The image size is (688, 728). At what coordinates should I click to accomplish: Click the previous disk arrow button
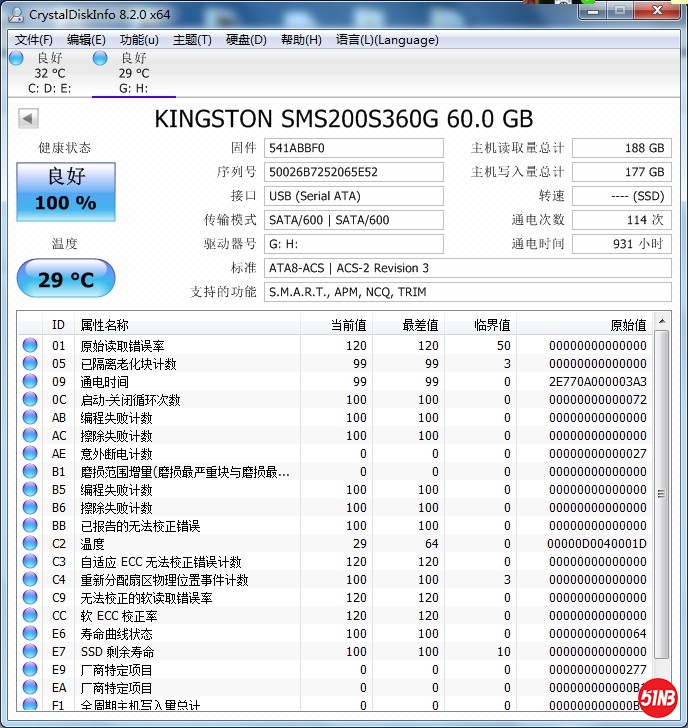coord(28,118)
